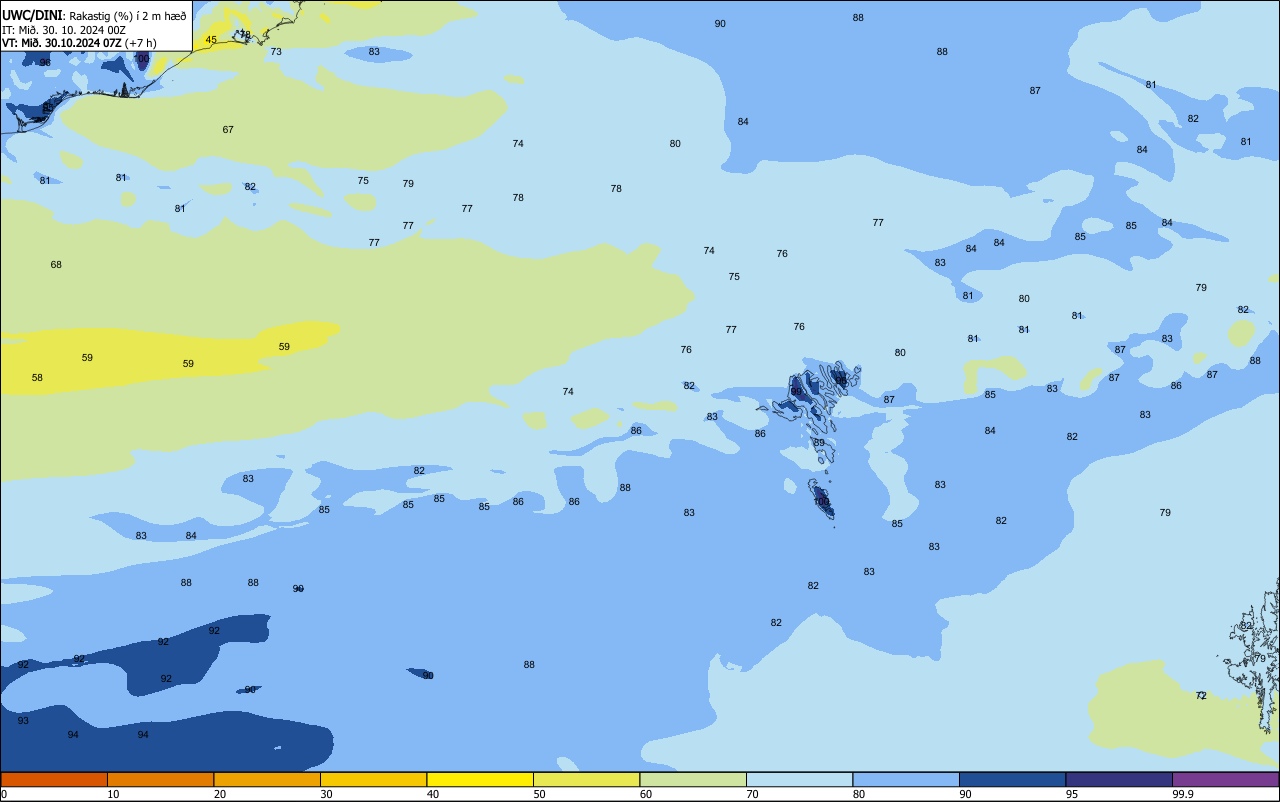The image size is (1280, 802).
Task: Click the humidity value 73 on the map
Action: [x=276, y=52]
